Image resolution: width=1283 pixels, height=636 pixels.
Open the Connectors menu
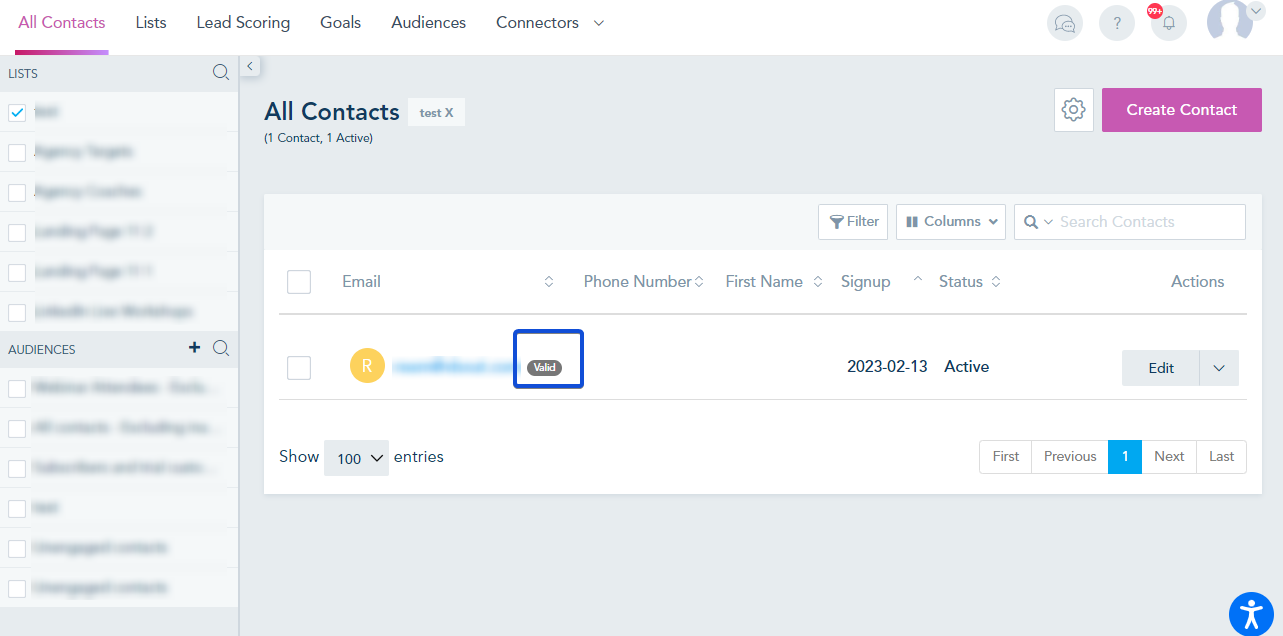pos(549,22)
